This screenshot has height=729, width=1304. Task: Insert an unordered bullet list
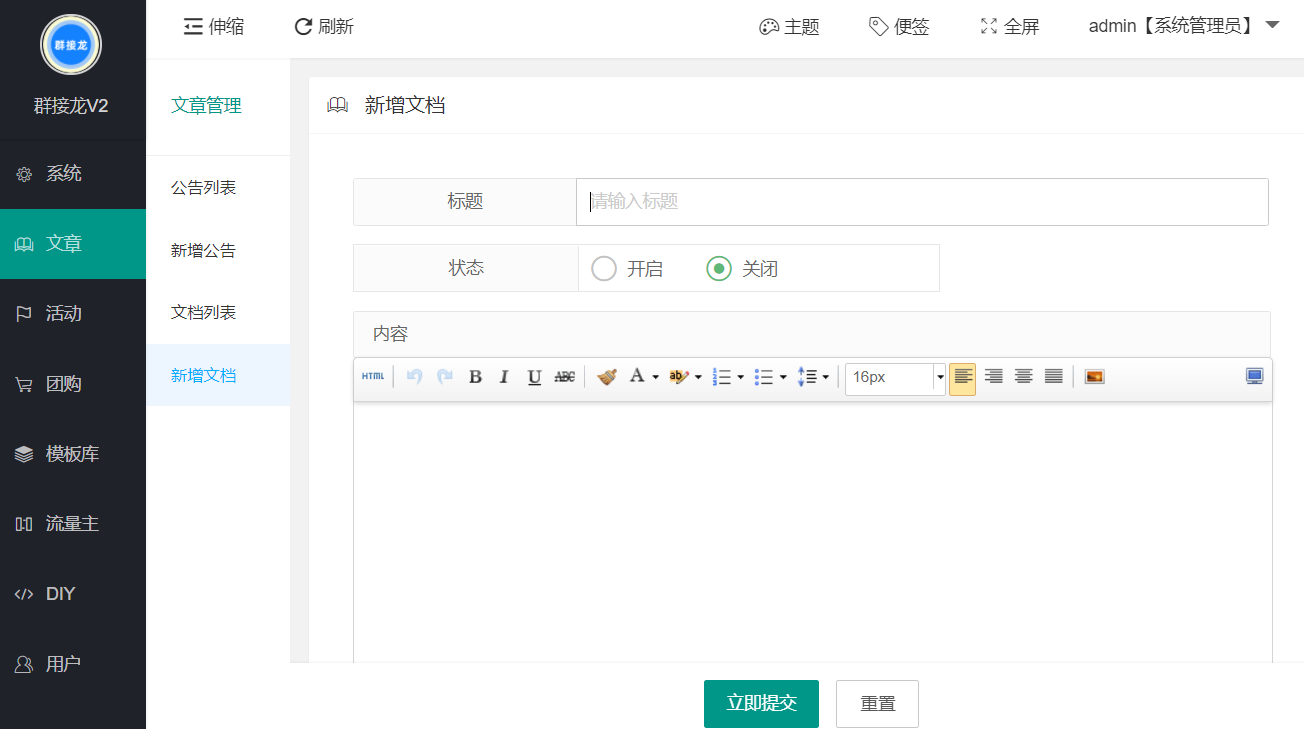click(x=764, y=377)
